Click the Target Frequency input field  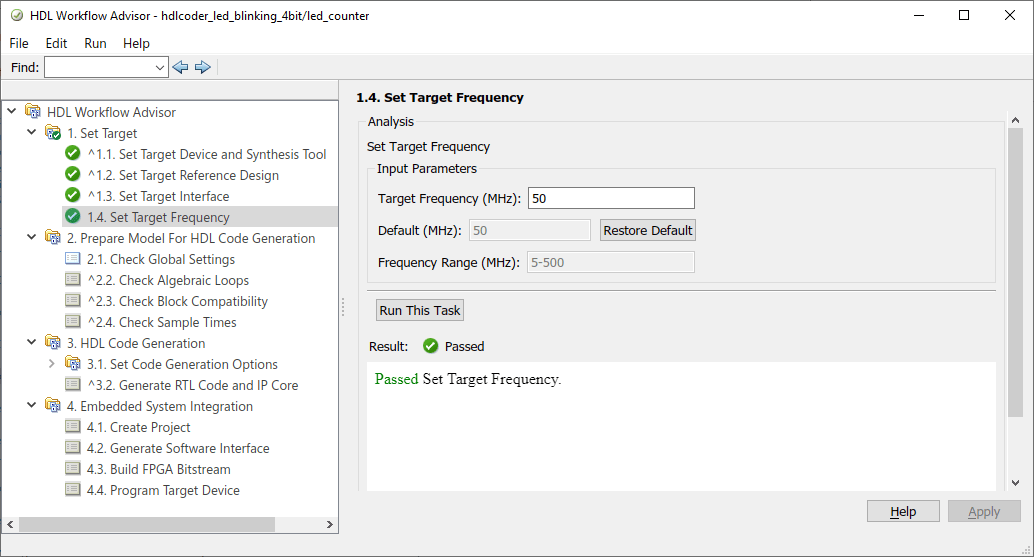tap(611, 199)
